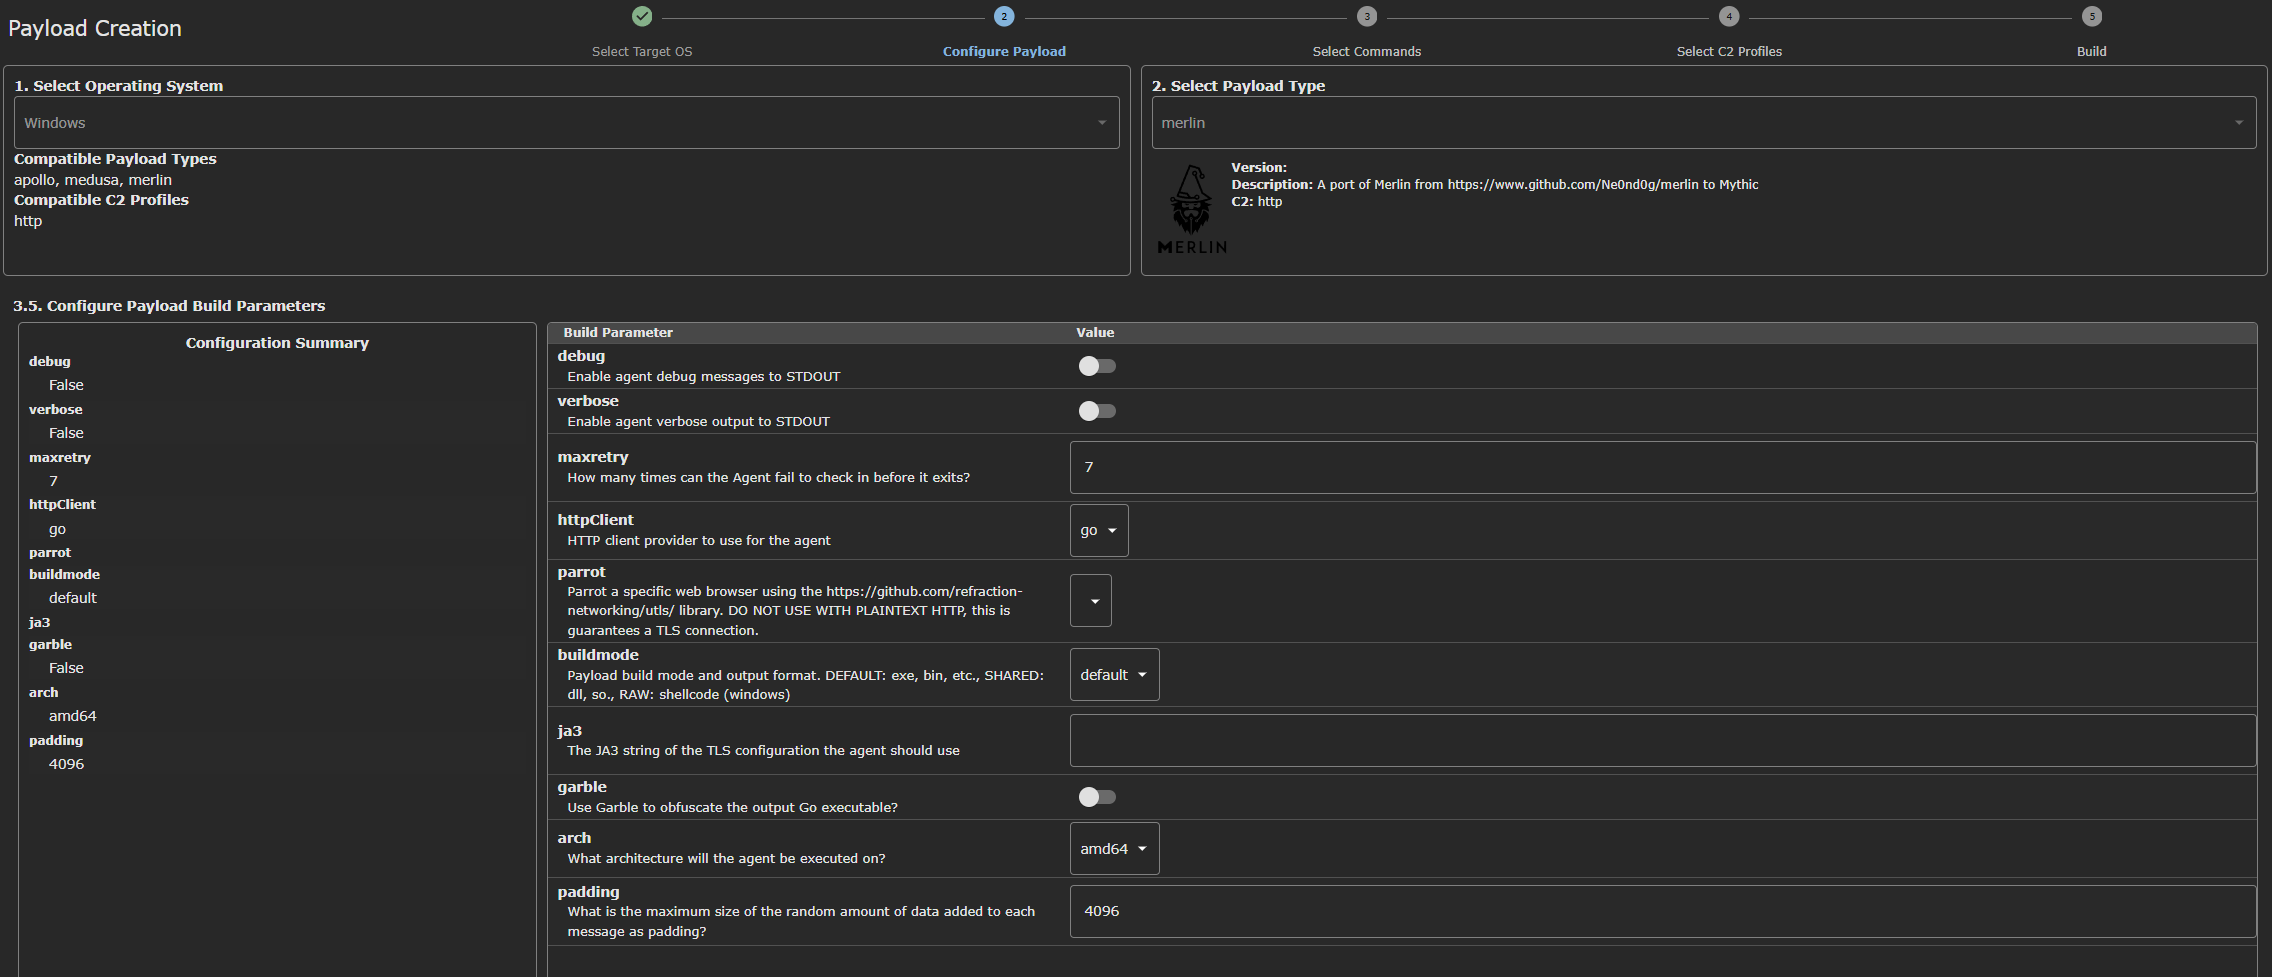2272x977 pixels.
Task: Go to step 3 Select Commands circle
Action: 1366,16
